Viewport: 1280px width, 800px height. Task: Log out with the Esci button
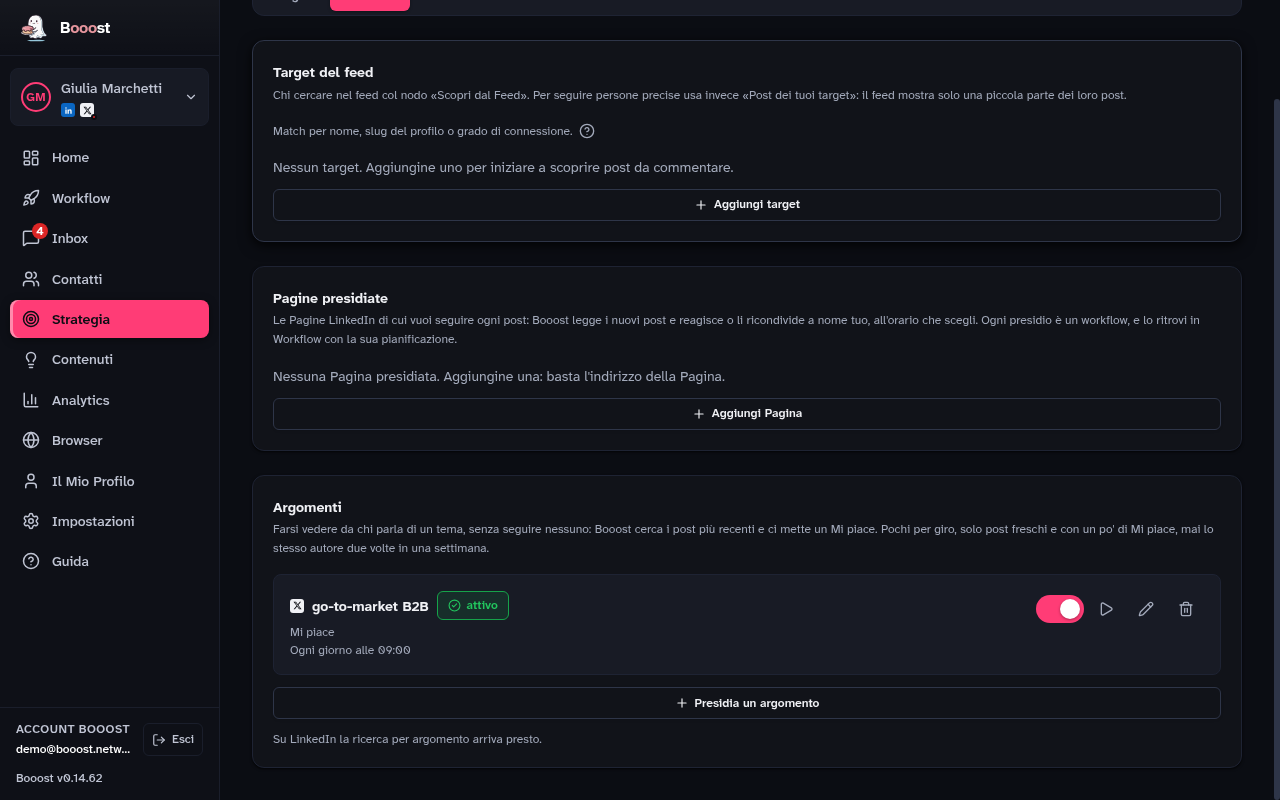pos(173,739)
